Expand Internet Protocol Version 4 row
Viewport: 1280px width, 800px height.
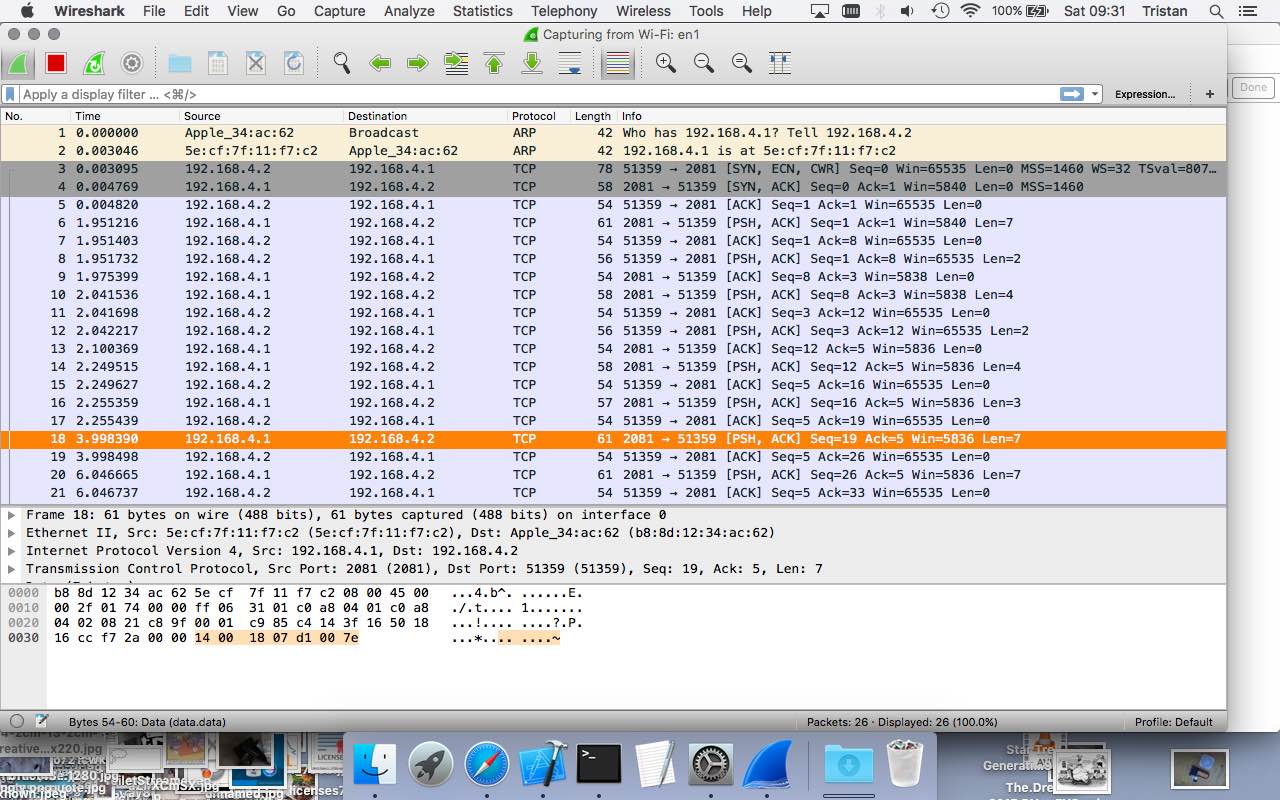click(12, 551)
